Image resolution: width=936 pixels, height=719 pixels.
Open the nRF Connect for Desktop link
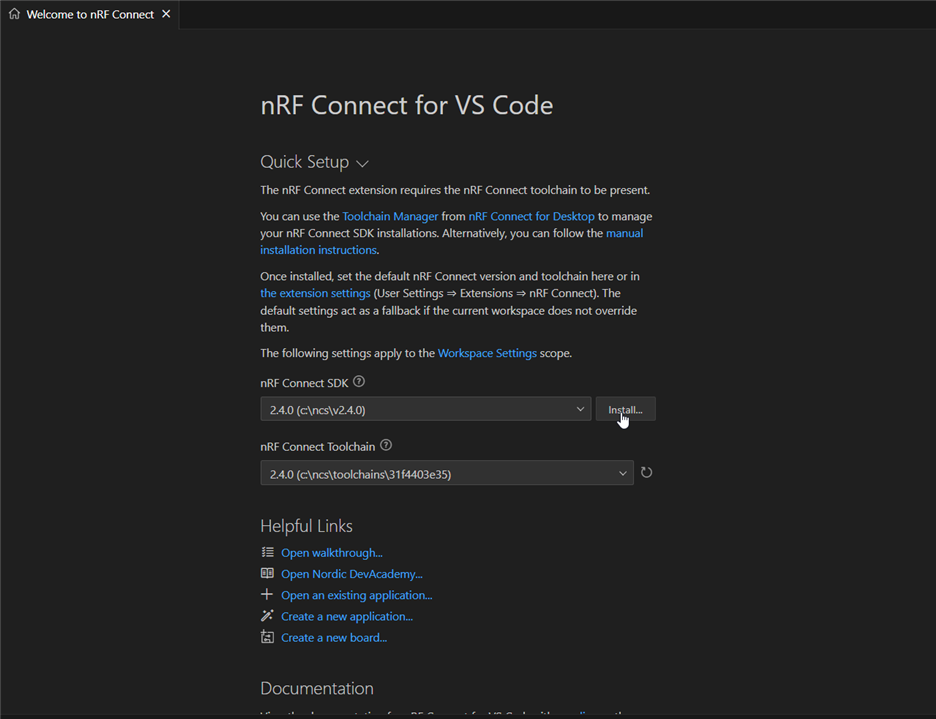[531, 216]
